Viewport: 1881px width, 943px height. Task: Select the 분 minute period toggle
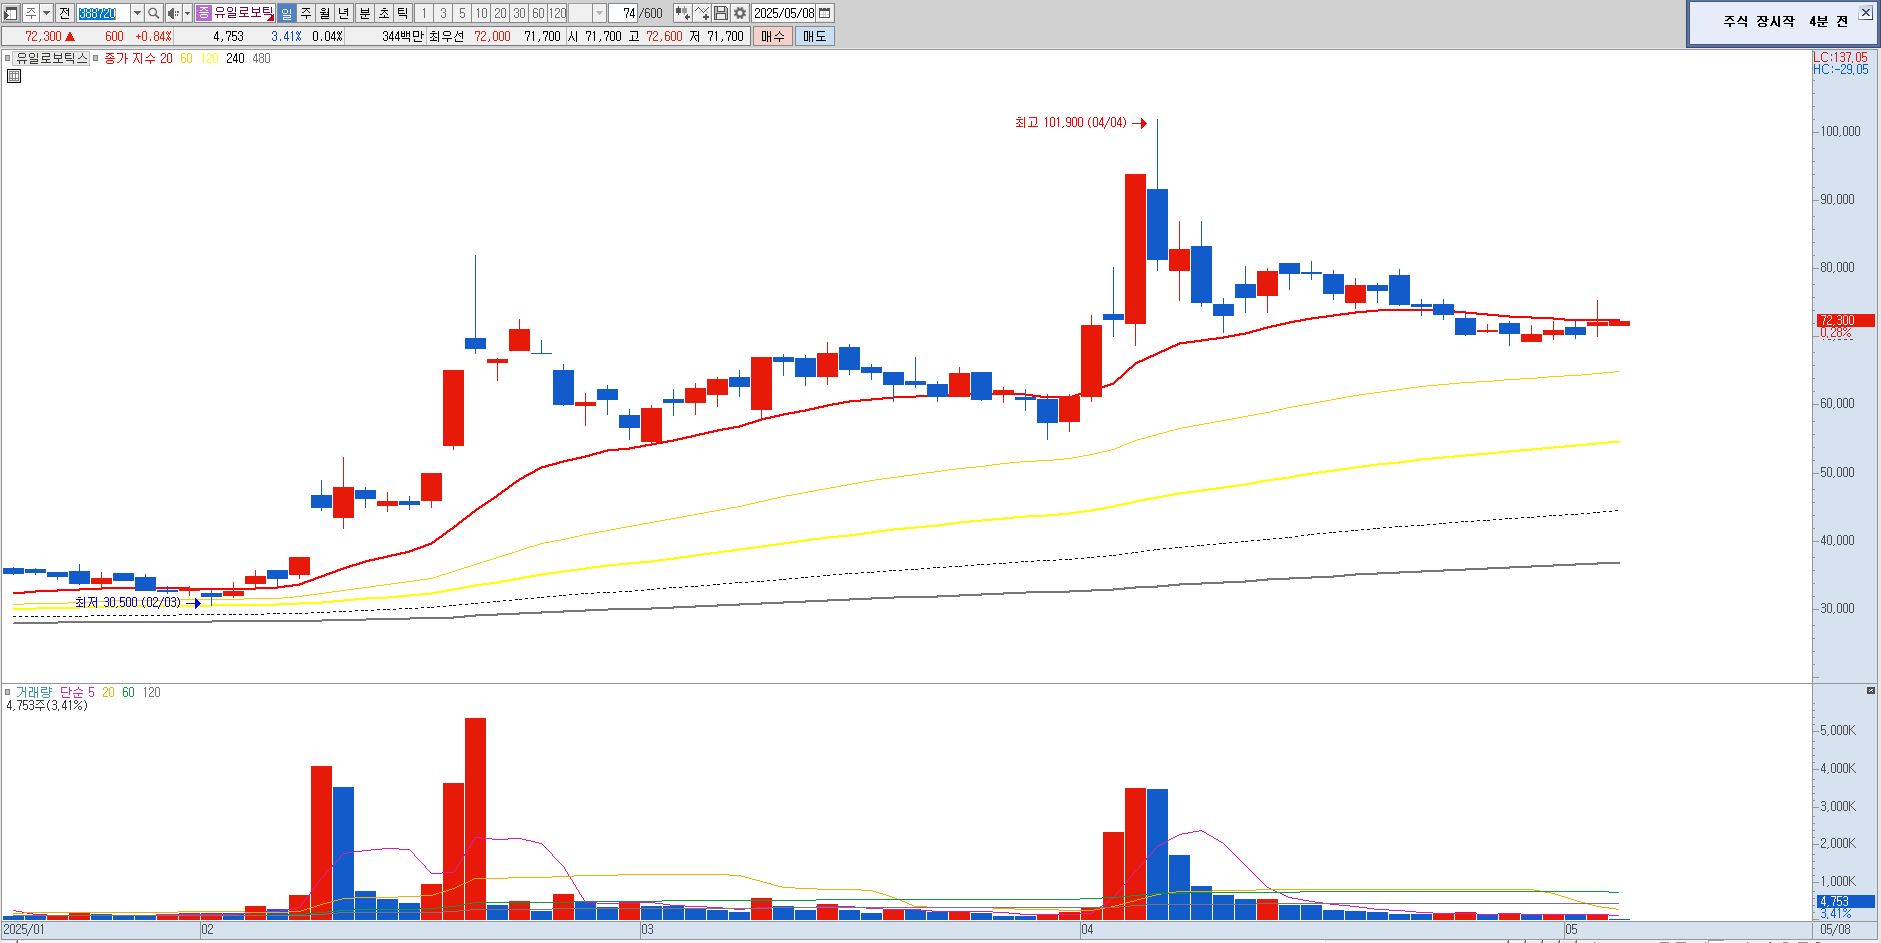pyautogui.click(x=365, y=13)
